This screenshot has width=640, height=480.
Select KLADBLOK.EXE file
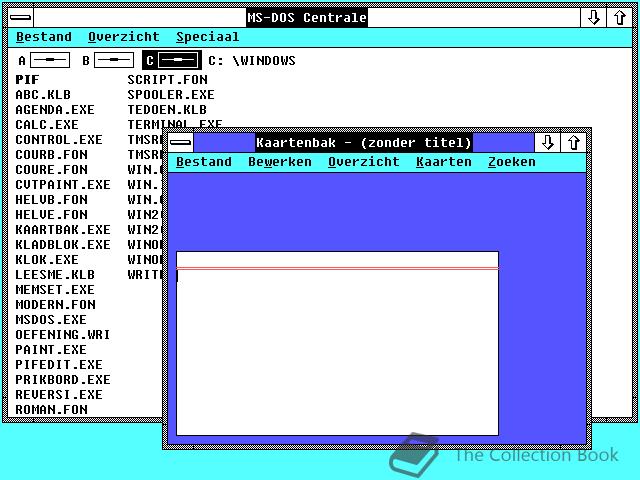click(x=63, y=244)
